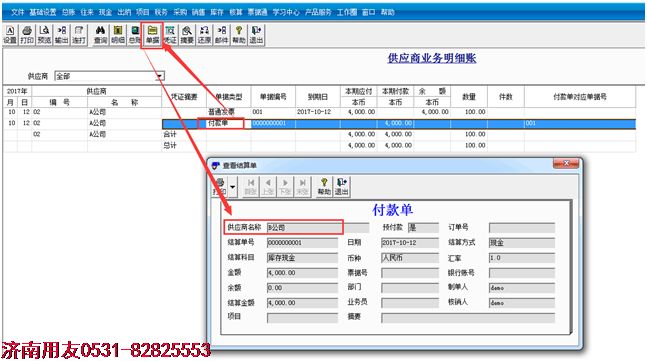Image resolution: width=647 pixels, height=361 pixels.
Task: Click the 合计 subtotal row label
Action: 170,134
